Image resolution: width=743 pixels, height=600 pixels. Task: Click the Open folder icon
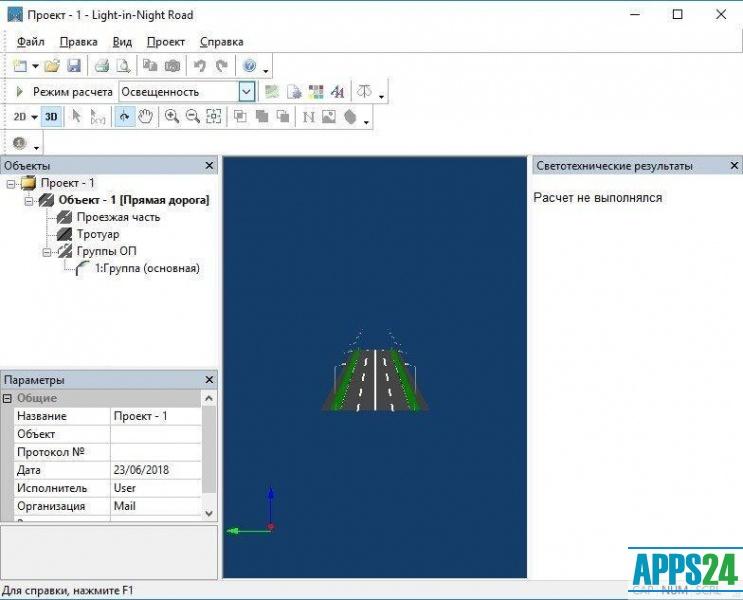coord(52,65)
